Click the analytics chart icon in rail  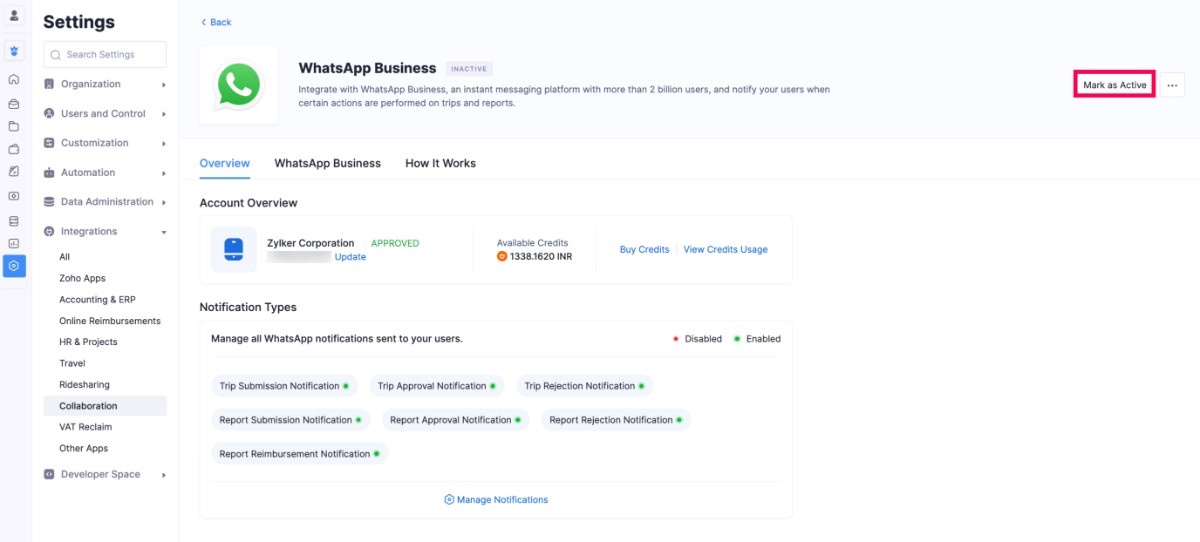point(14,243)
